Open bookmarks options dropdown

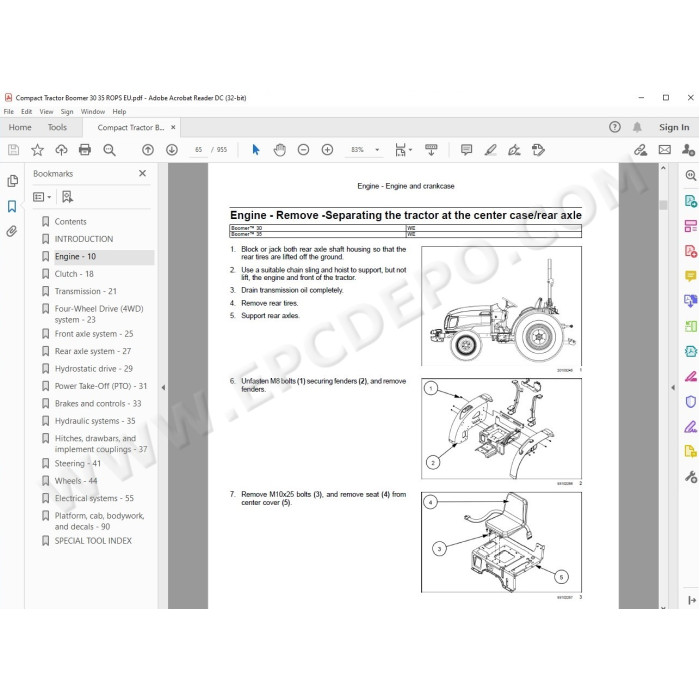[42, 197]
